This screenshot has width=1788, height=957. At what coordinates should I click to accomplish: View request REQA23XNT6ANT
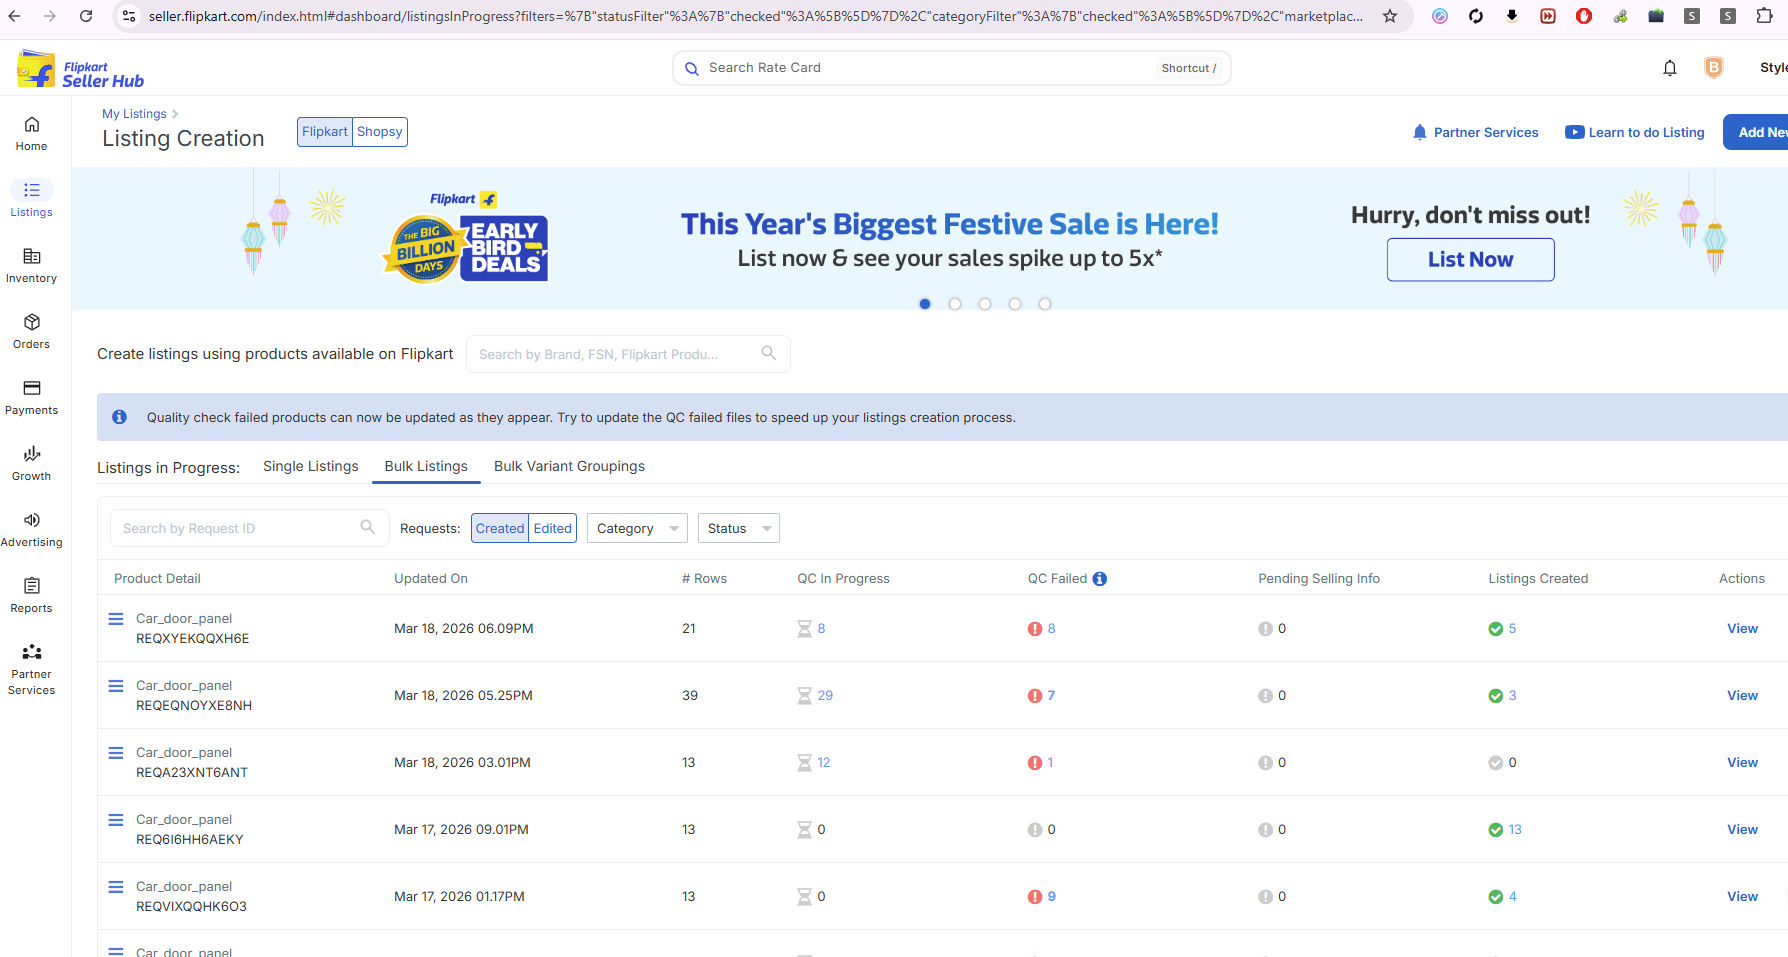point(1742,762)
